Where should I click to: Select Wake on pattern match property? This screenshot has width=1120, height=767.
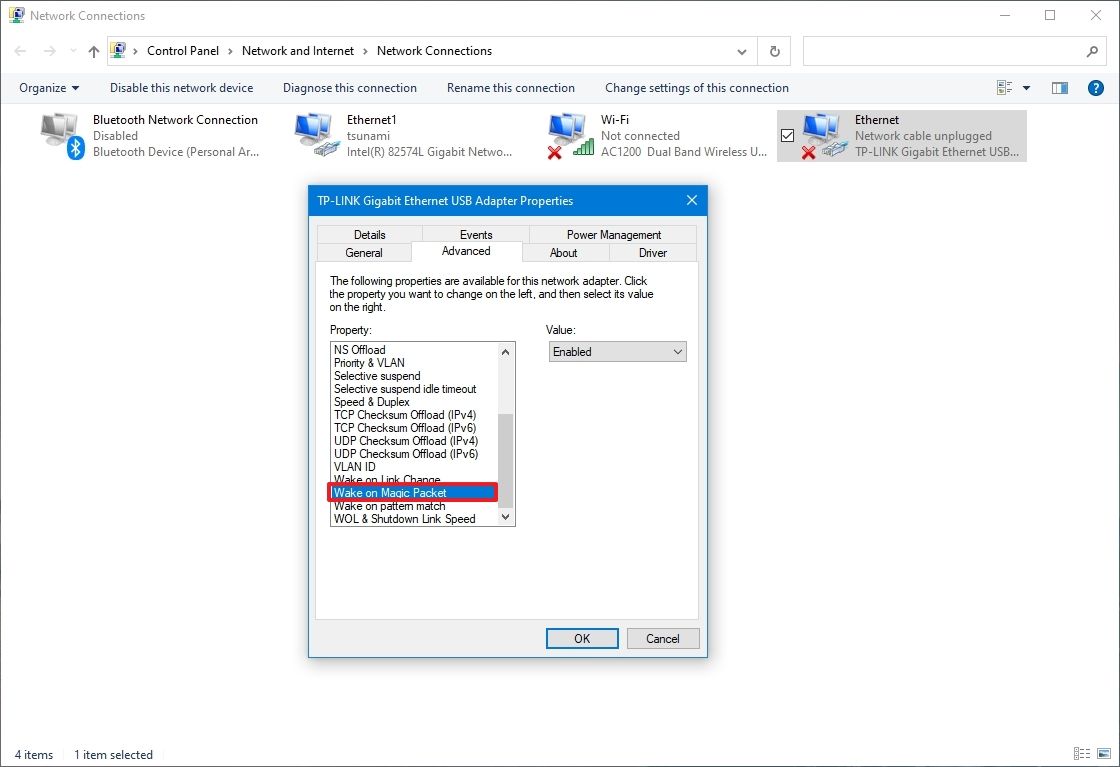coord(390,505)
